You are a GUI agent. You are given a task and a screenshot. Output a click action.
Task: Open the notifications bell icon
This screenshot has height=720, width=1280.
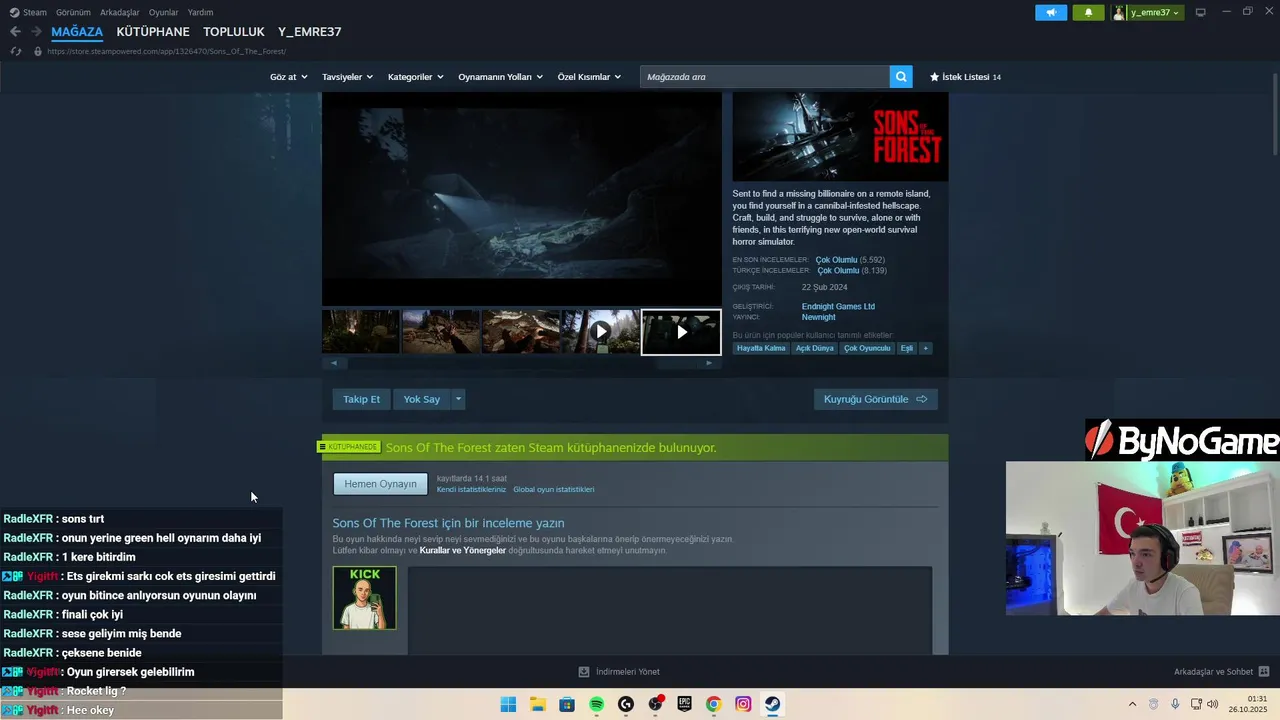pyautogui.click(x=1089, y=12)
